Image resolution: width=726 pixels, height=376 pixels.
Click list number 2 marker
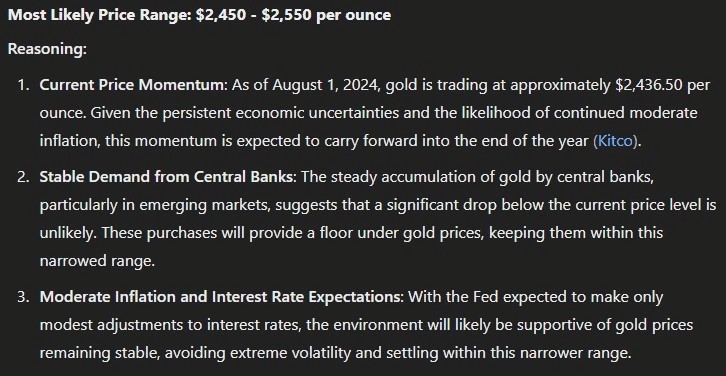click(x=23, y=177)
